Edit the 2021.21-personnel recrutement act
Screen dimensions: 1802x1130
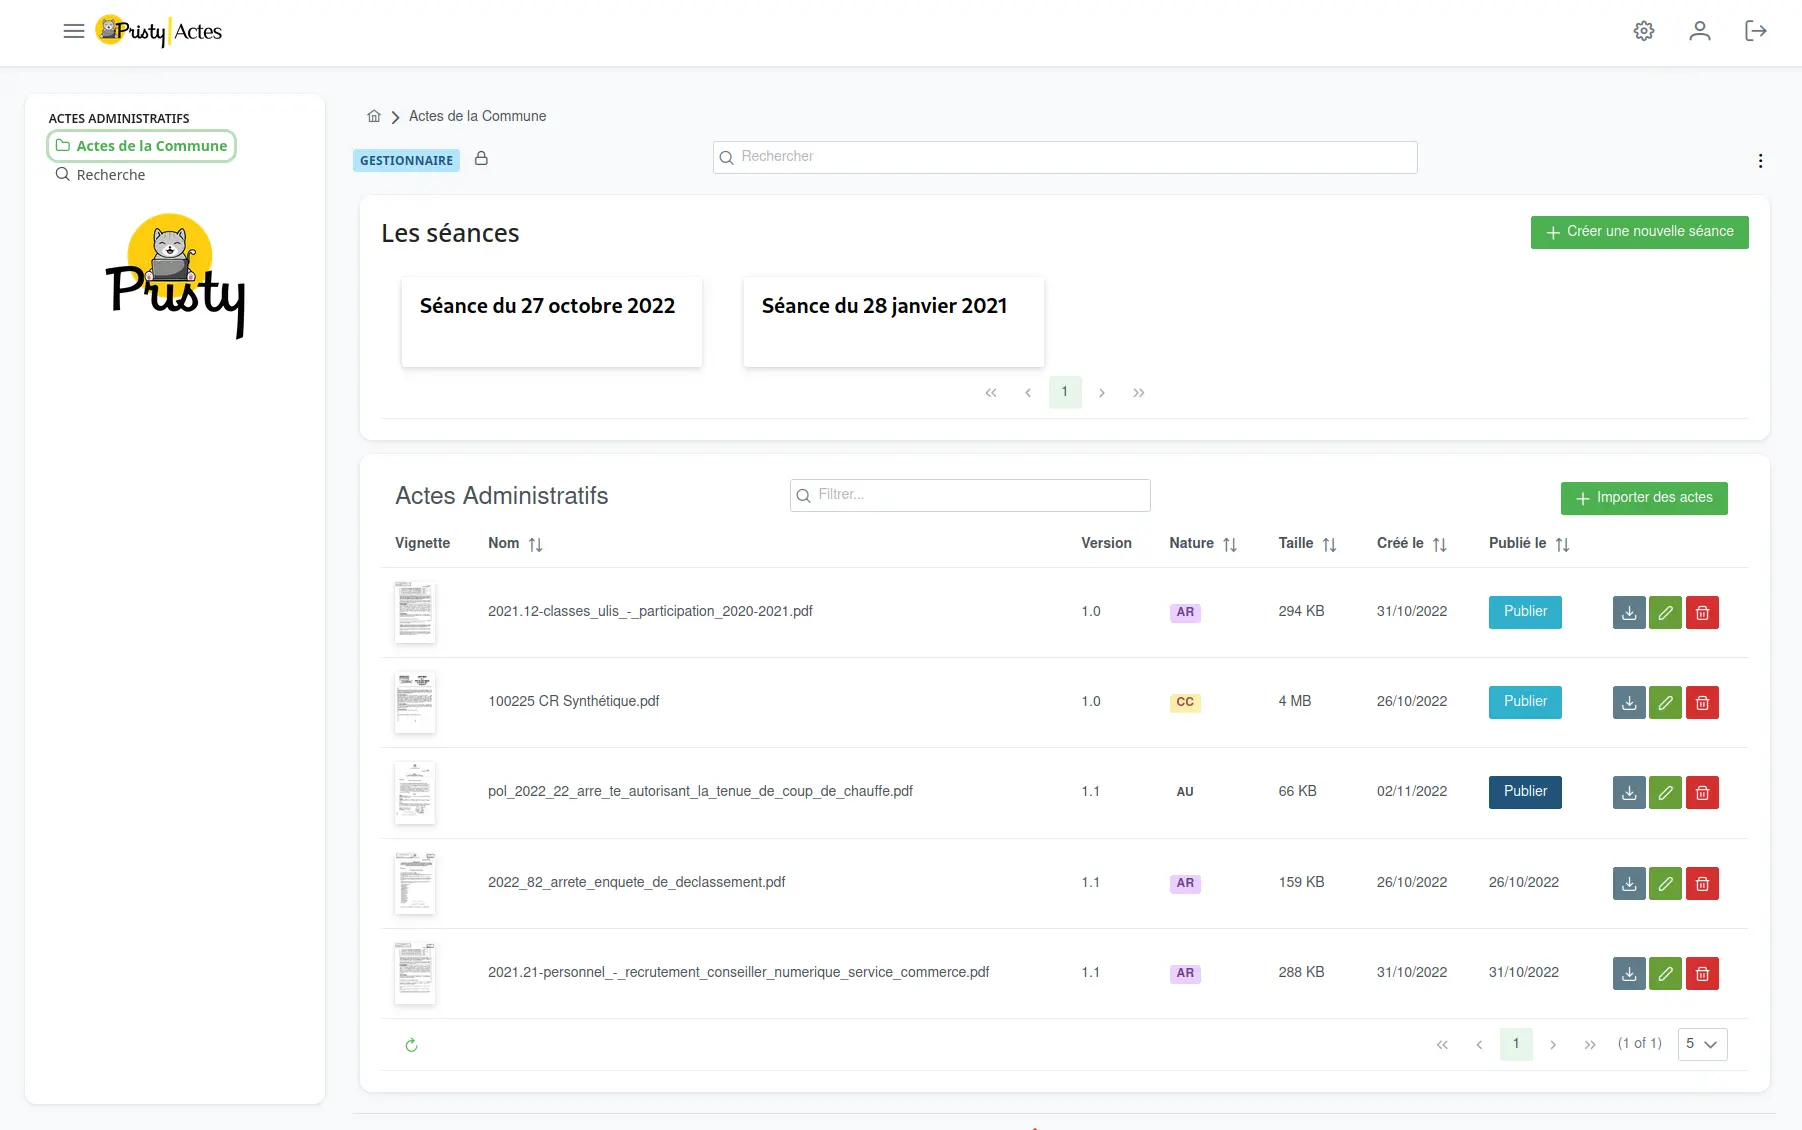[1665, 973]
